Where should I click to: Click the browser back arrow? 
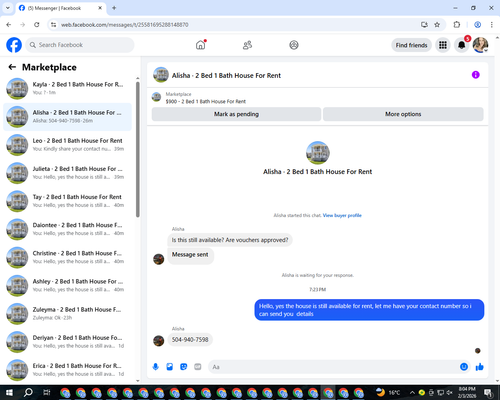(x=9, y=25)
